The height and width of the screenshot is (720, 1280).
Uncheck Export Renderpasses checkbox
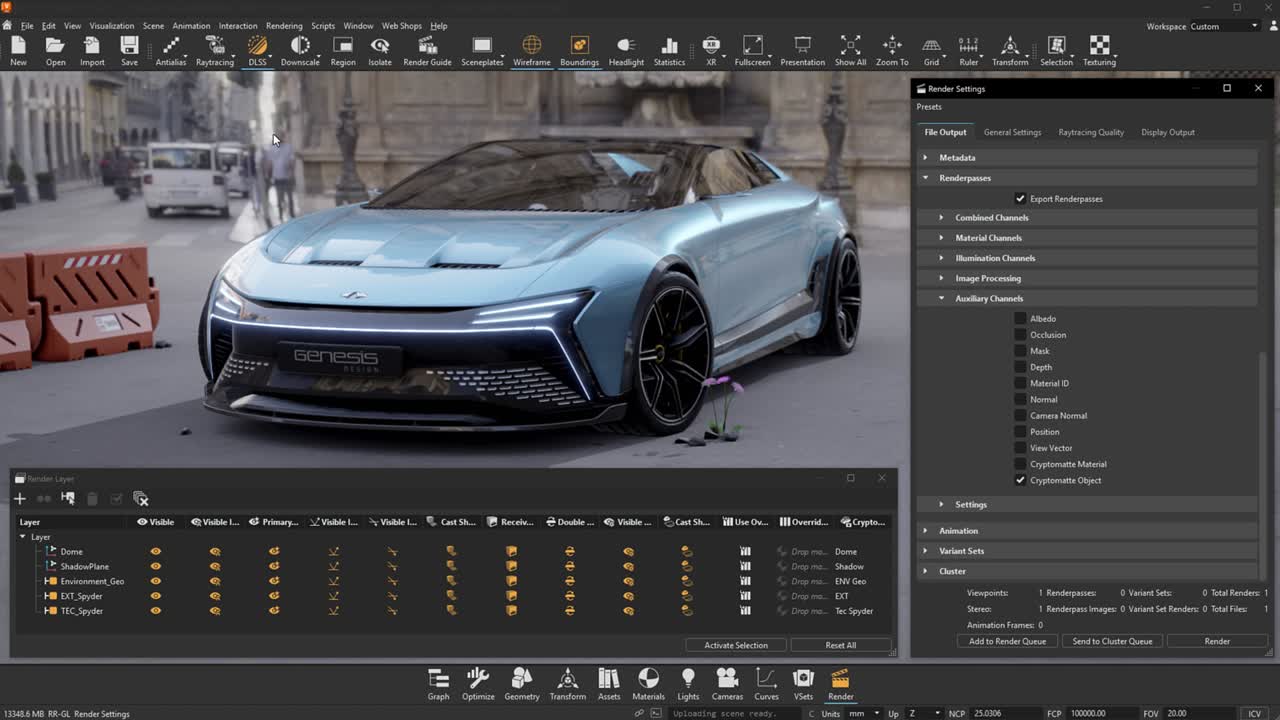pyautogui.click(x=1020, y=199)
